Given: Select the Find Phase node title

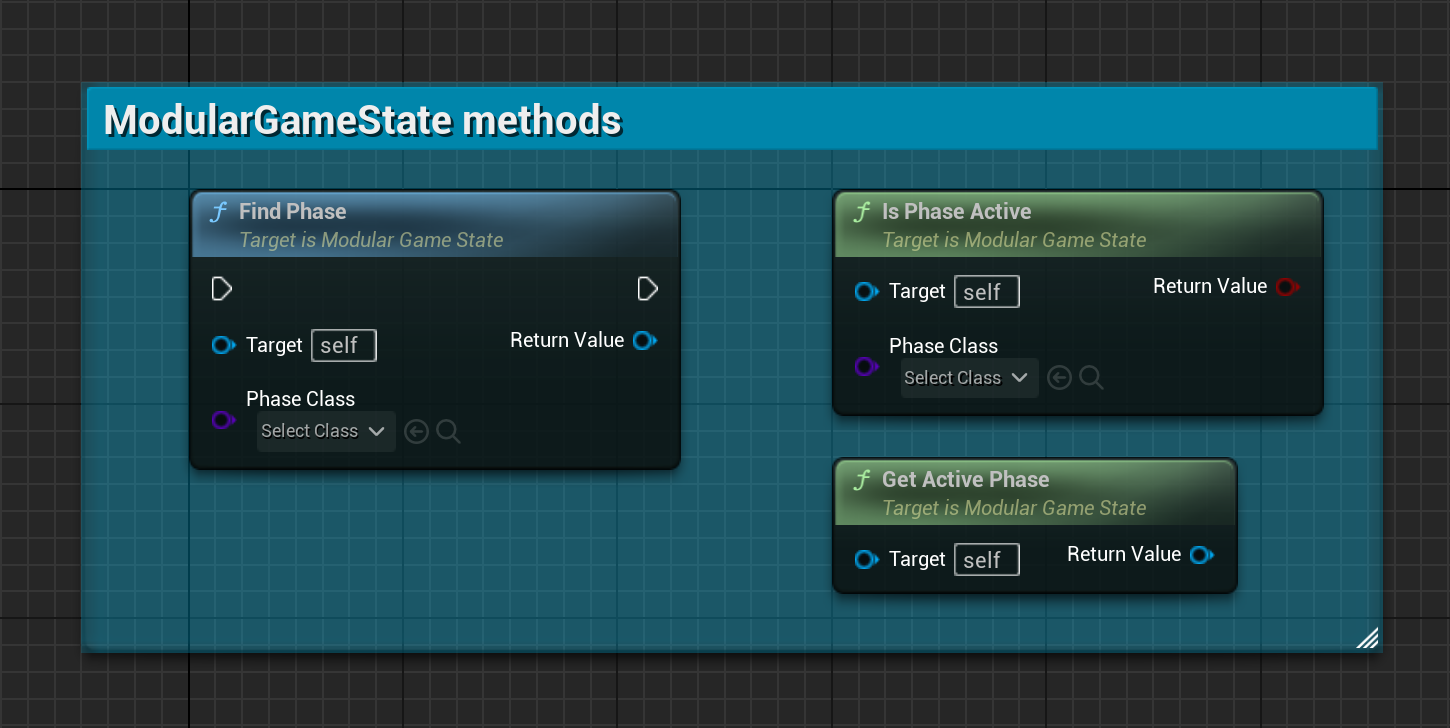Looking at the screenshot, I should 292,212.
